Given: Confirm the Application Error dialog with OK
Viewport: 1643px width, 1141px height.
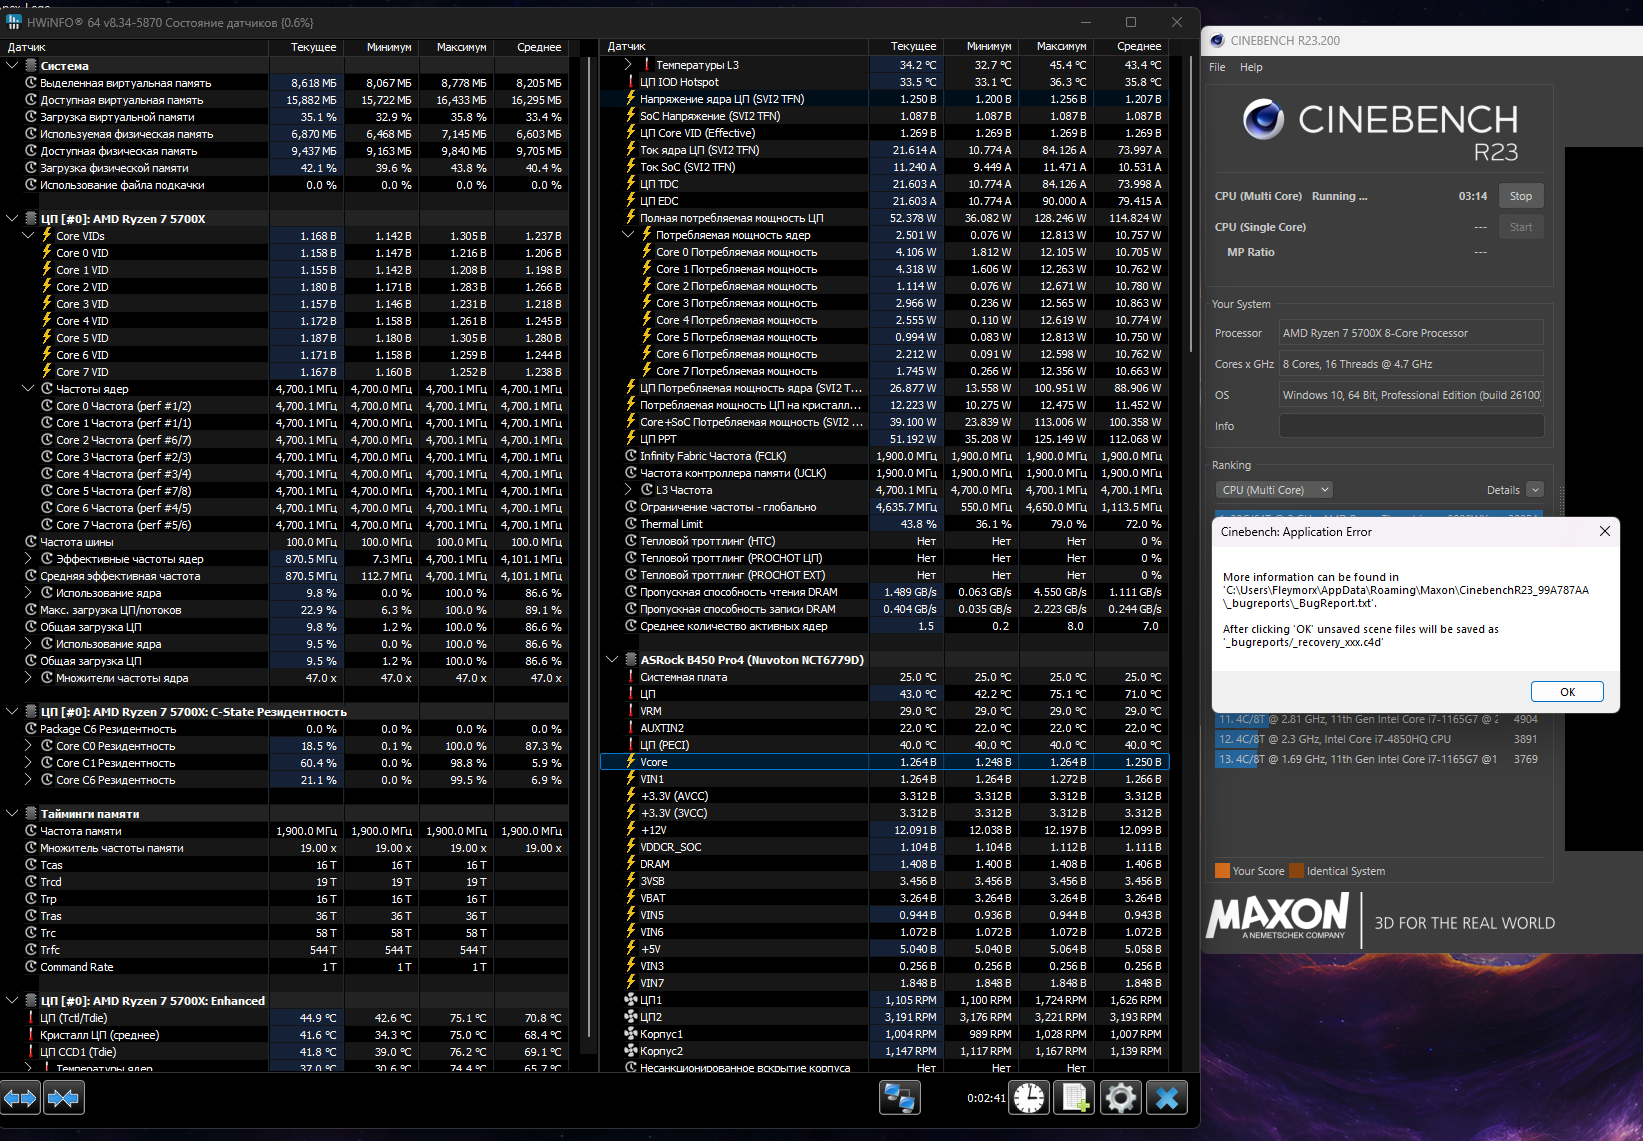Looking at the screenshot, I should point(1567,692).
